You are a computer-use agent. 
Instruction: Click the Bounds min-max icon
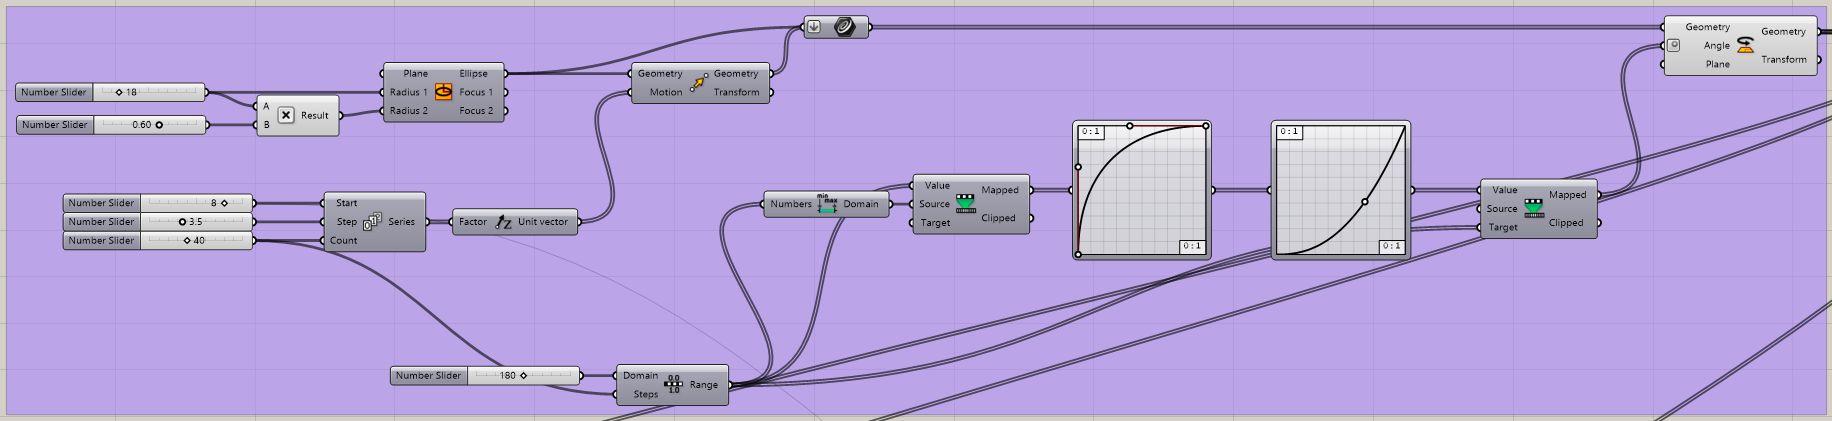(x=826, y=204)
